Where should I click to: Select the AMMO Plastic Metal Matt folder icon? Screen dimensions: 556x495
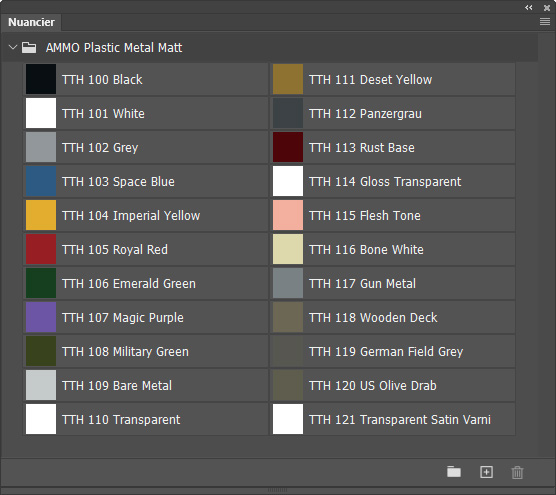[29, 47]
